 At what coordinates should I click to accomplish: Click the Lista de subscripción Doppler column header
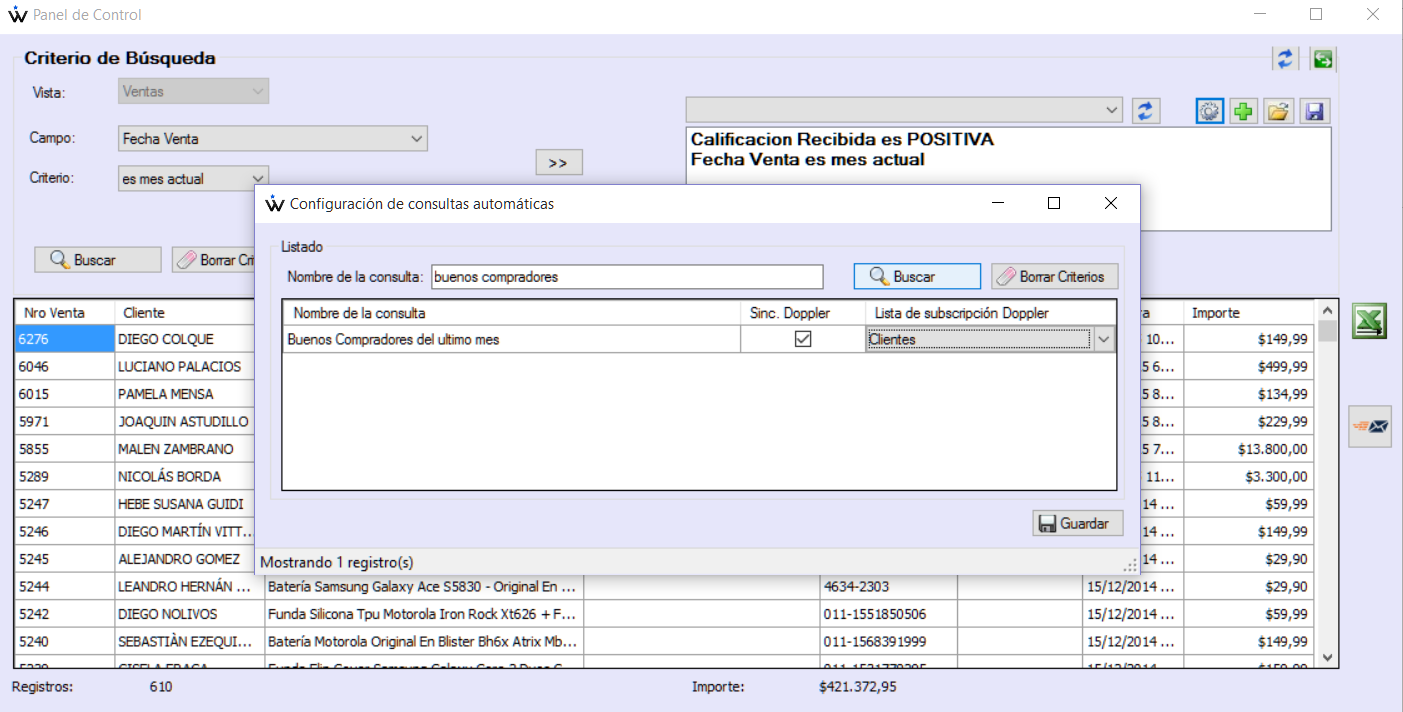(990, 313)
